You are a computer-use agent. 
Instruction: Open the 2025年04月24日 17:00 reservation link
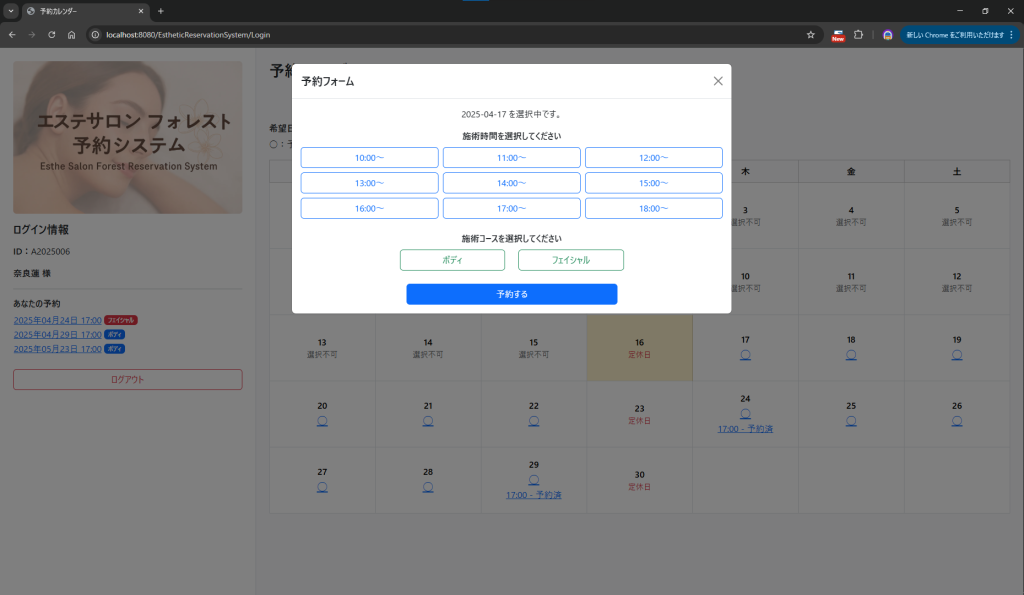click(57, 320)
